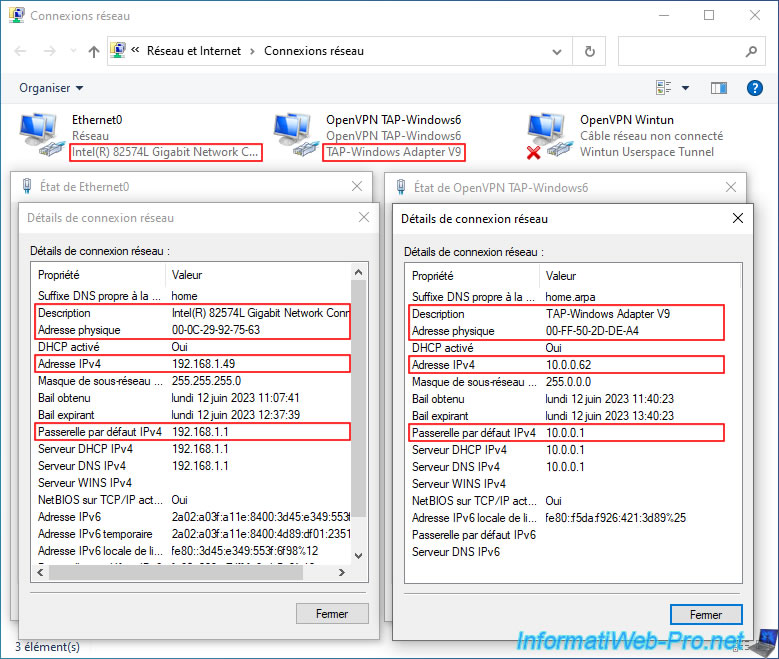Select Intel(R) 82574L description row
The image size is (779, 659).
(x=193, y=313)
